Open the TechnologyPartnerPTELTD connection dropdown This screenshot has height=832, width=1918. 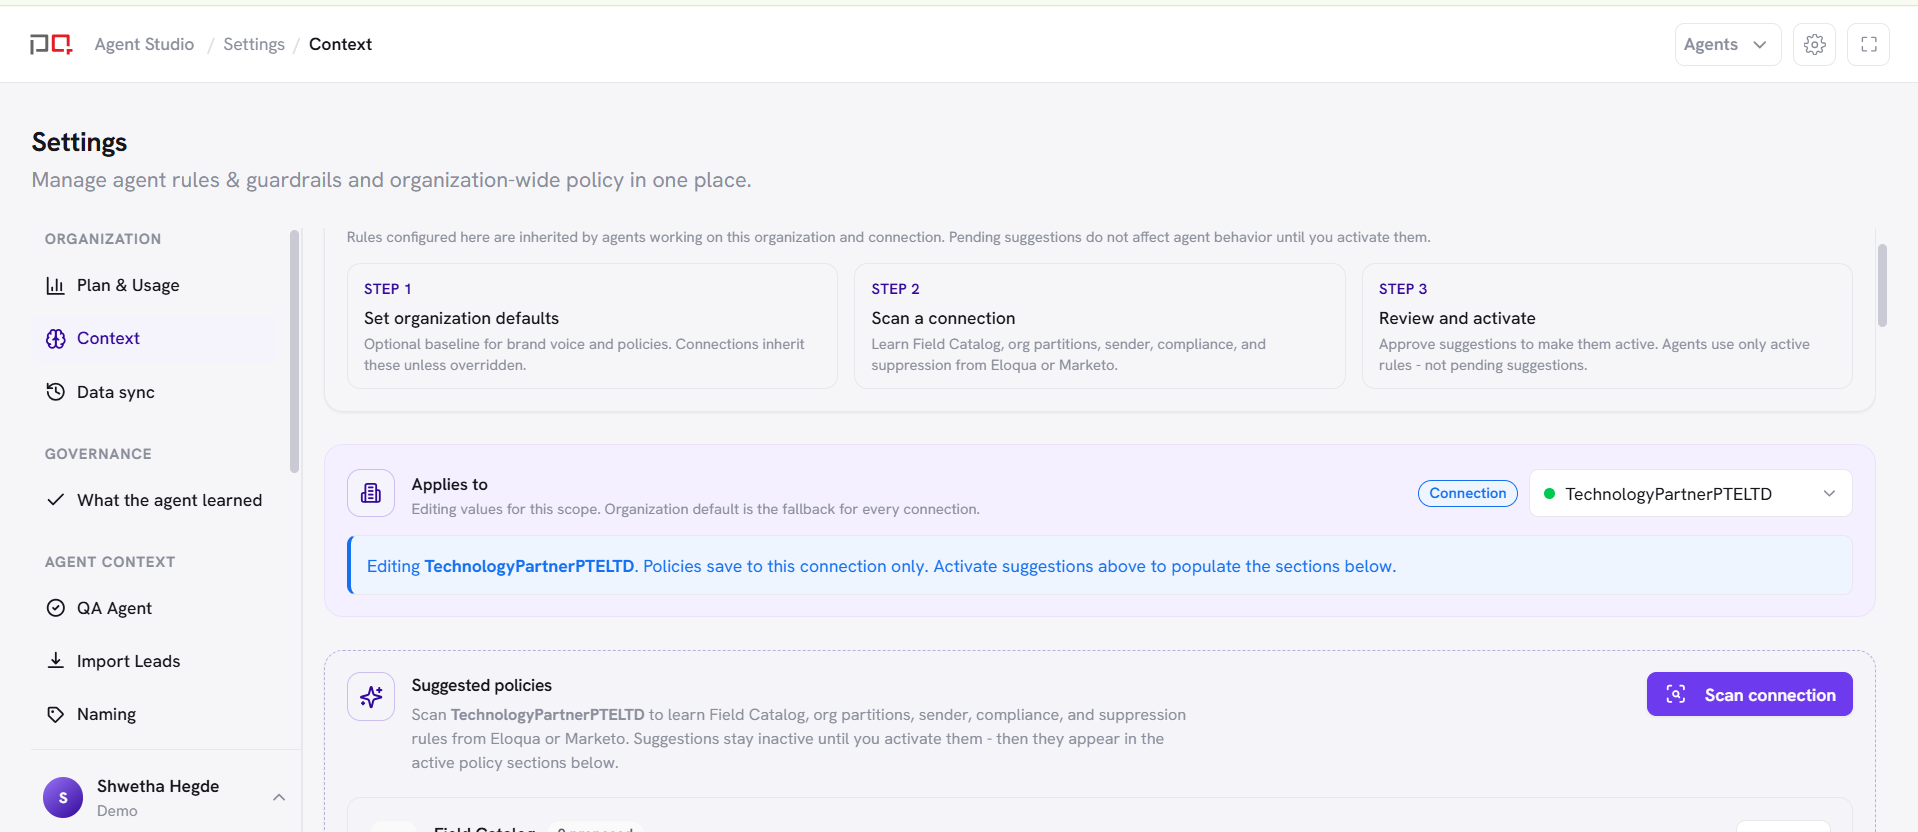pyautogui.click(x=1691, y=494)
